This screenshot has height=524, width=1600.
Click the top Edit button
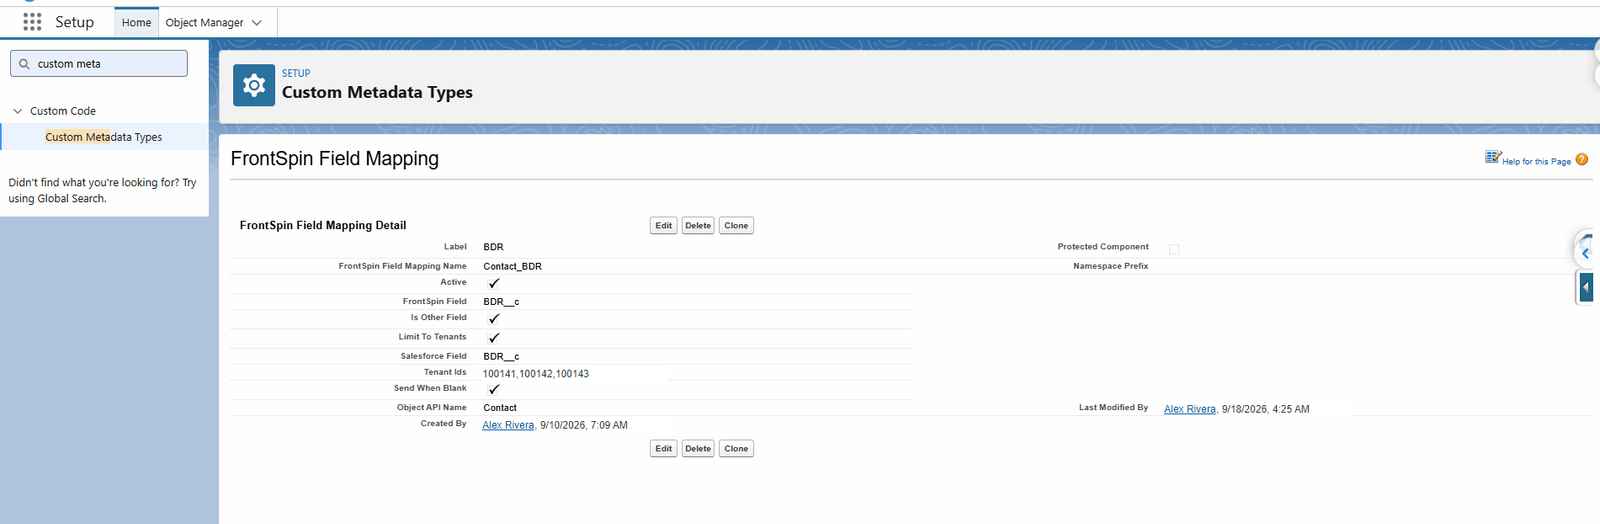click(663, 226)
